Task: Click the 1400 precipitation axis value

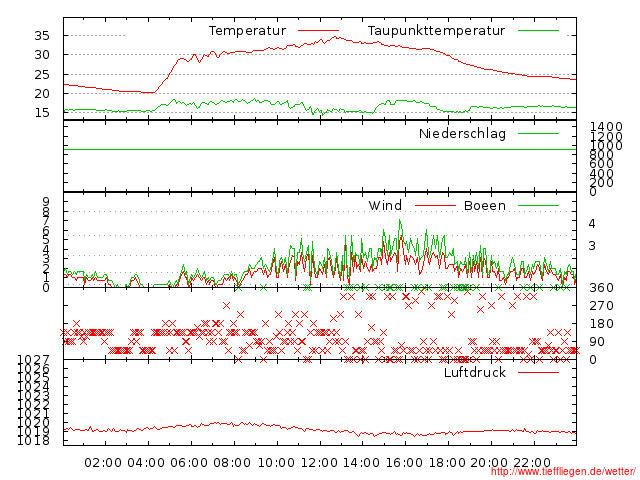Action: pos(606,127)
